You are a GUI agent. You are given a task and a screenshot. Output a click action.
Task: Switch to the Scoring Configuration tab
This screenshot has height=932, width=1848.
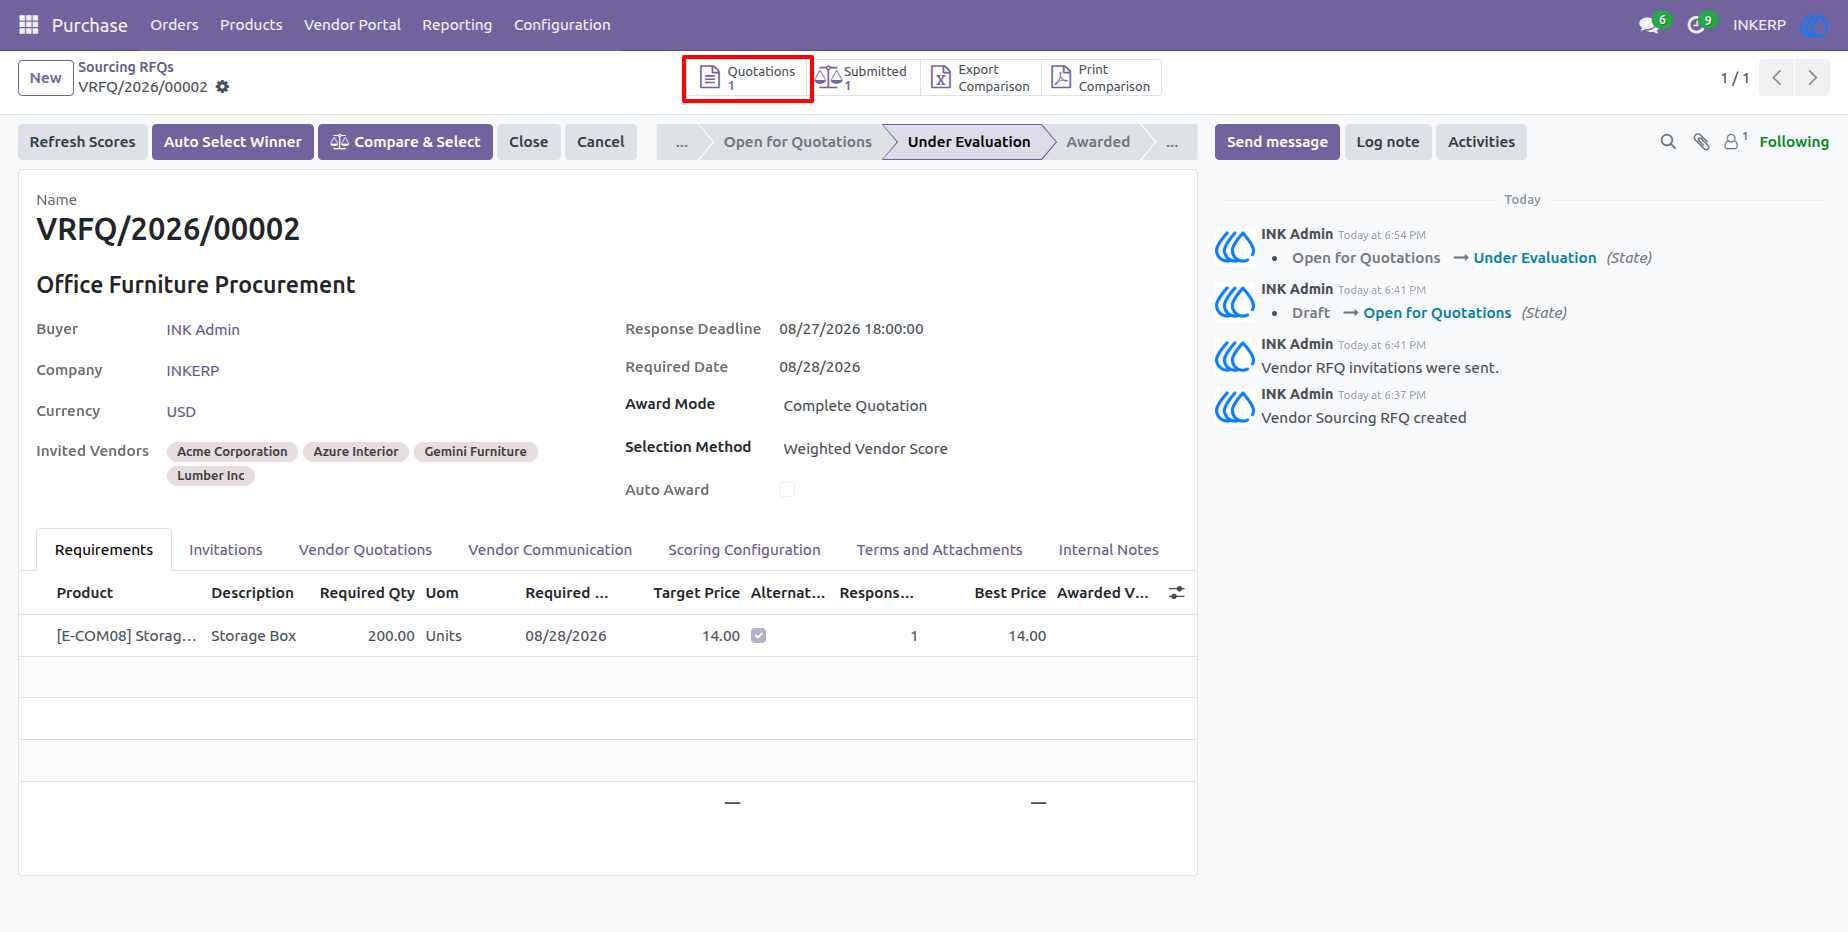[x=744, y=550]
